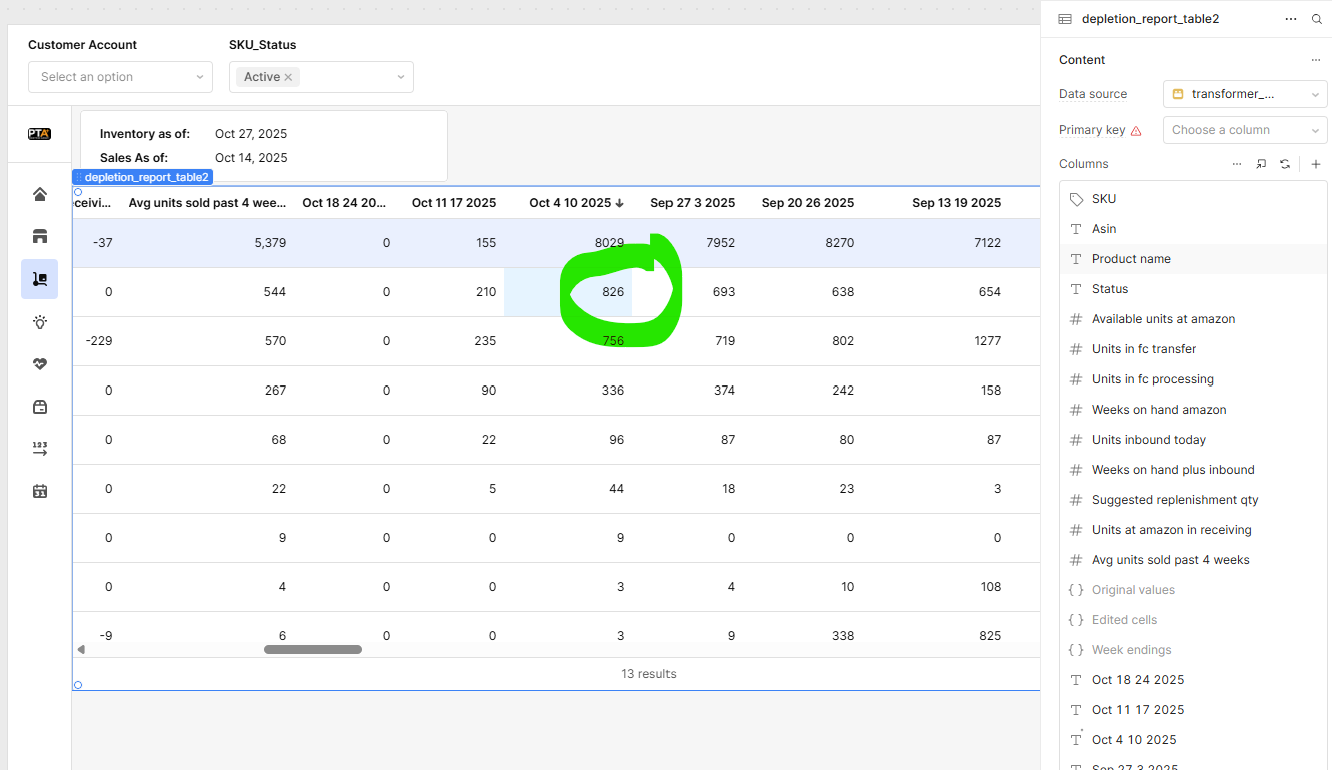Open depletion_report_table2 header more options menu
1332x770 pixels.
[x=1291, y=19]
